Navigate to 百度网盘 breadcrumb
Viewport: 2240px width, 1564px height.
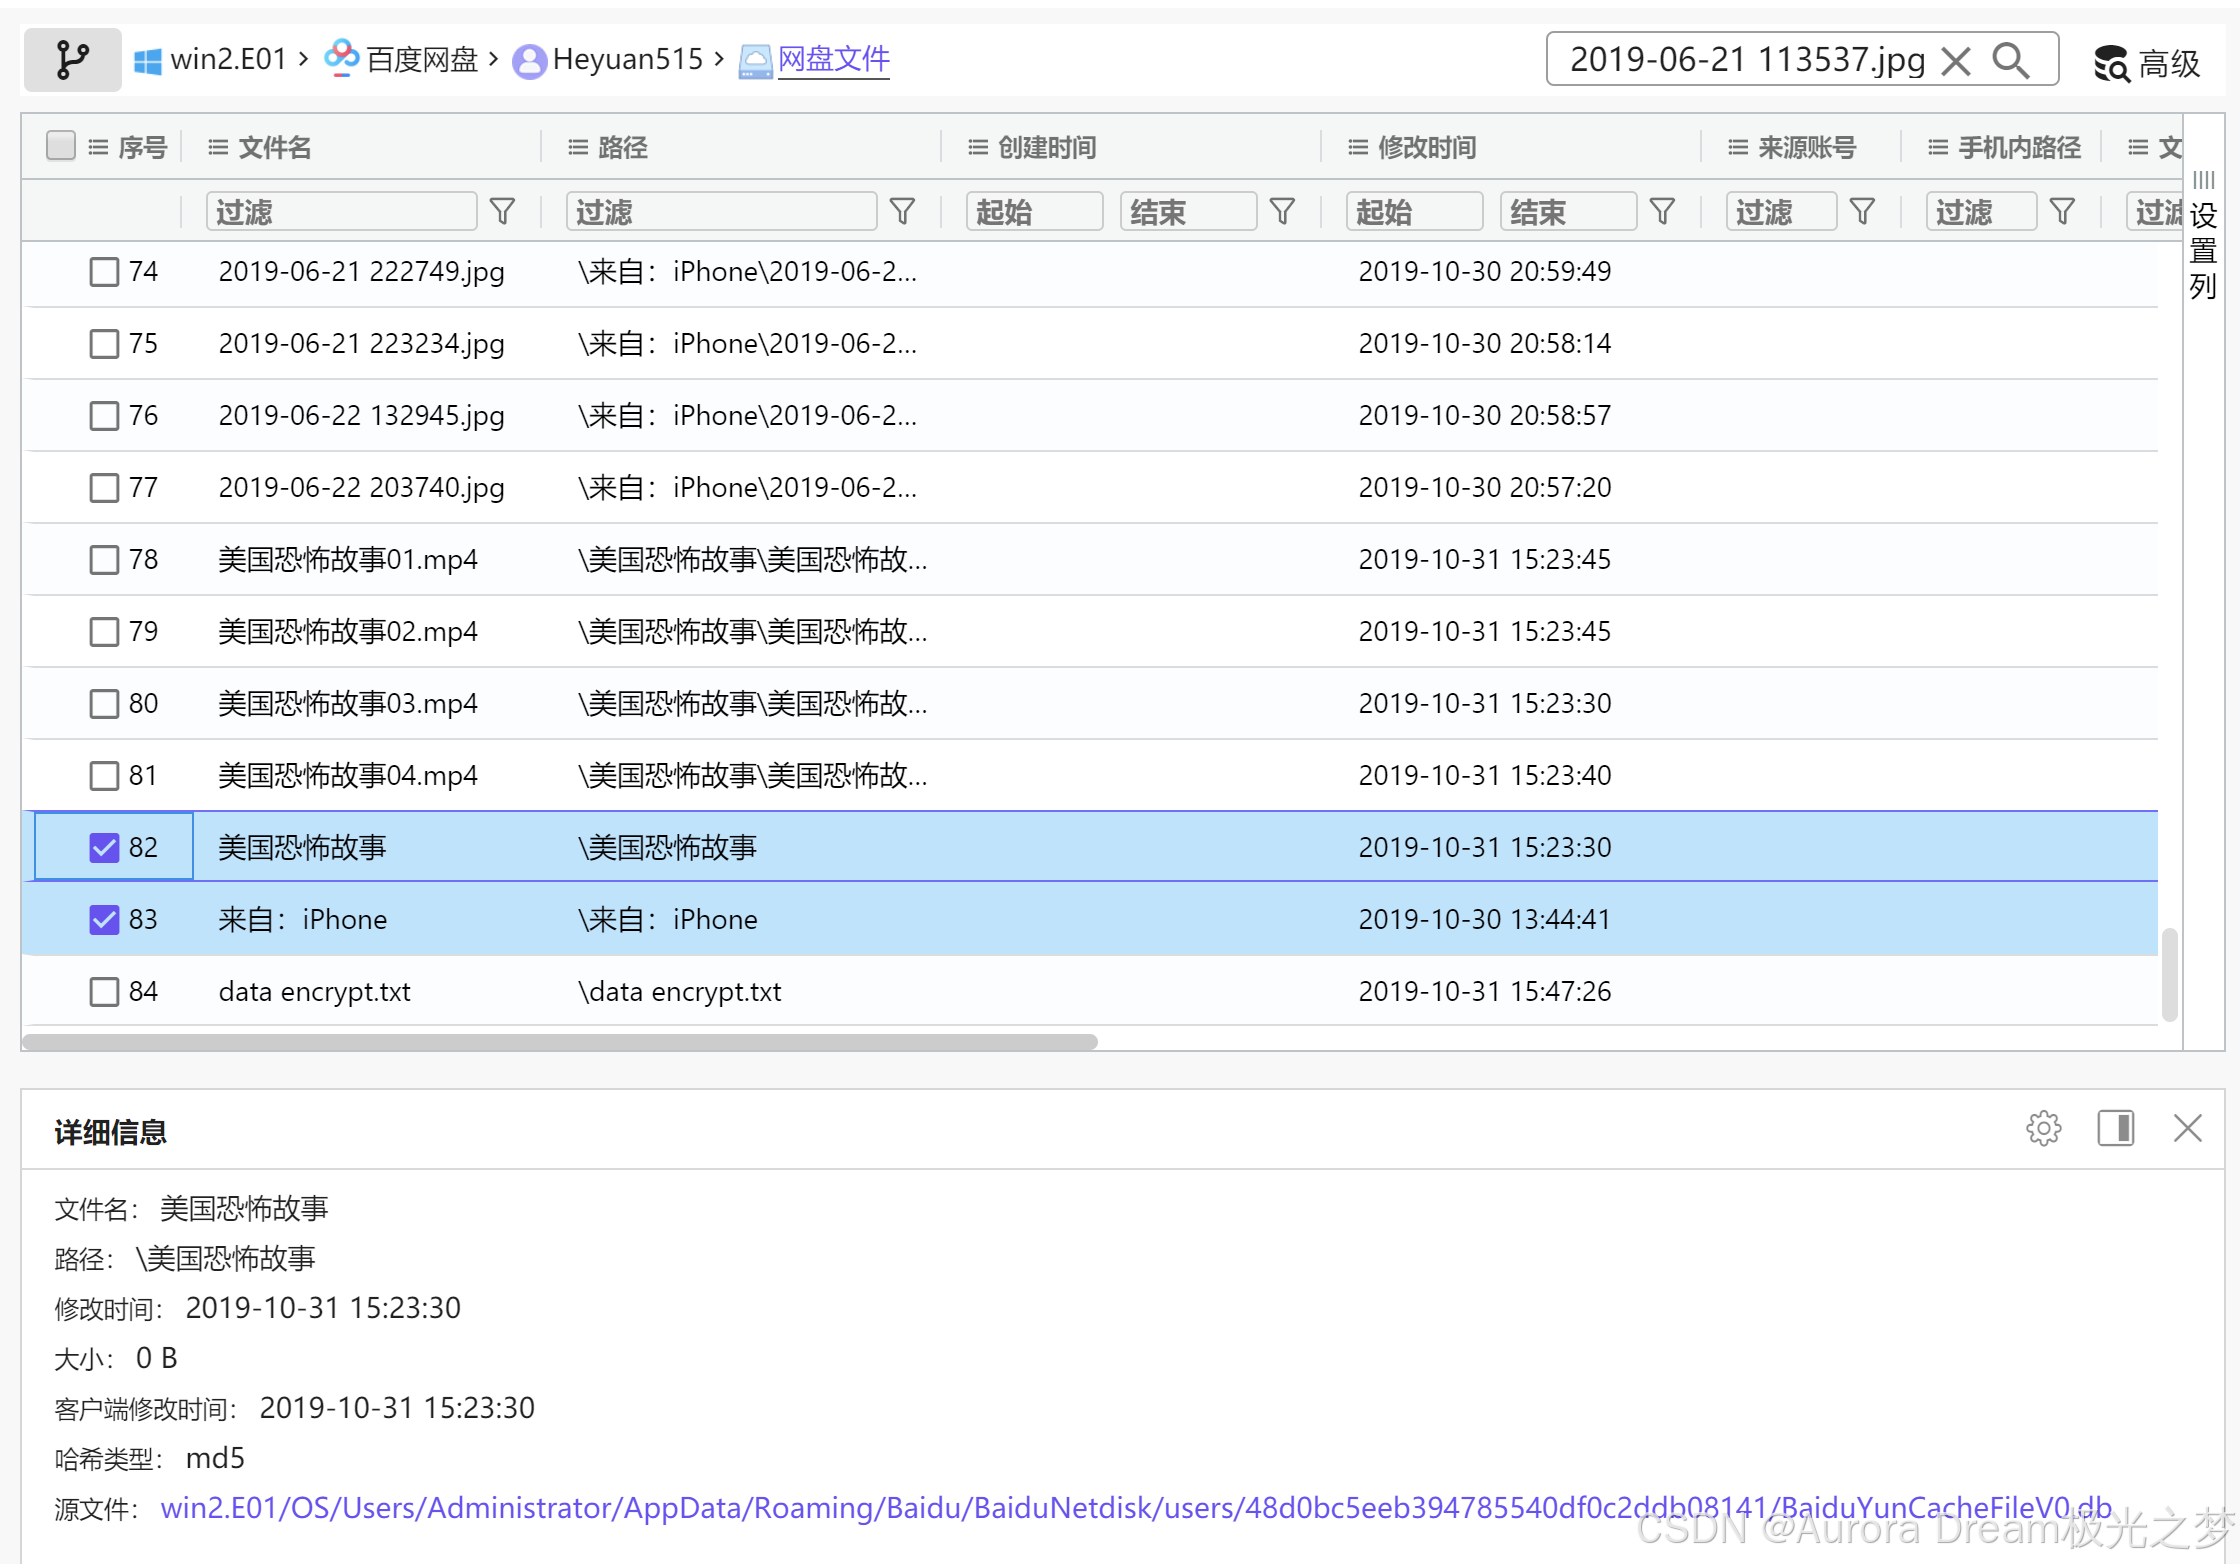coord(421,60)
